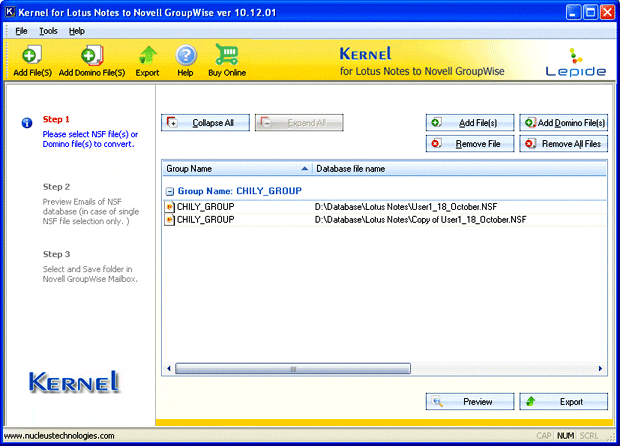Open the Tools menu

pyautogui.click(x=48, y=31)
